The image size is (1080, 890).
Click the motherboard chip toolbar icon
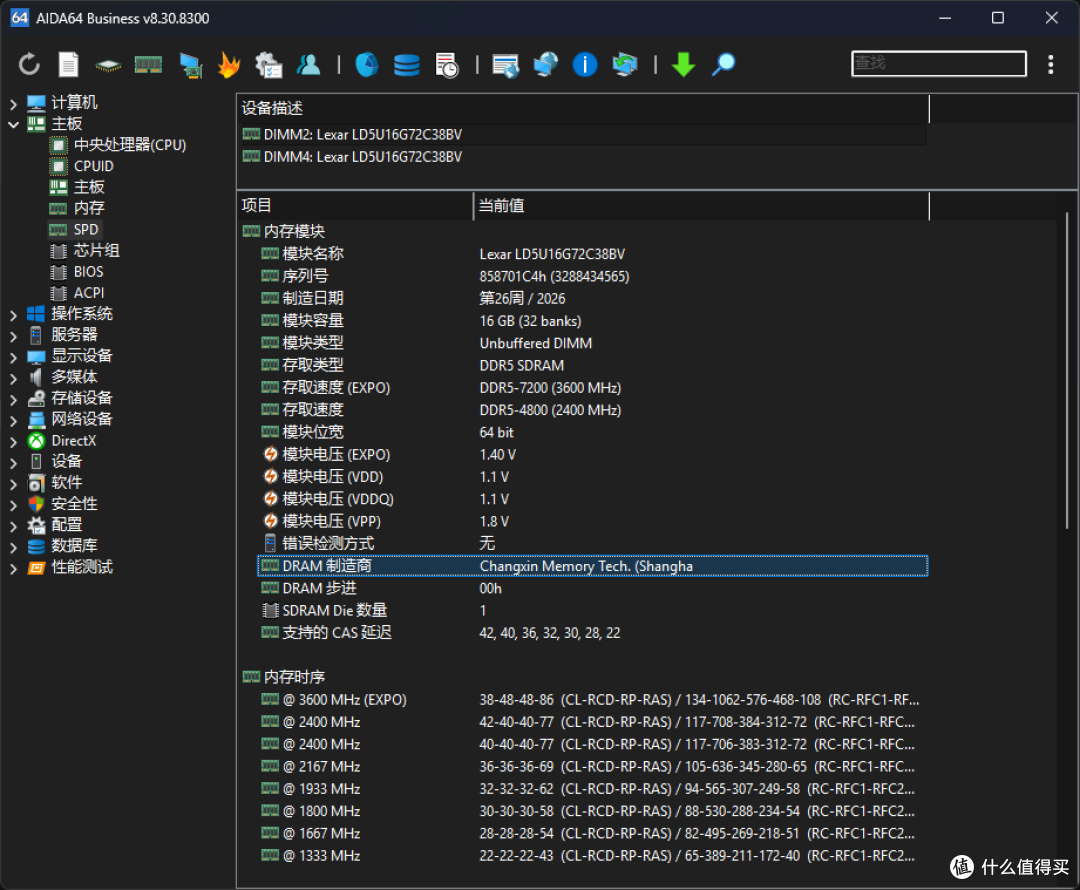(108, 65)
